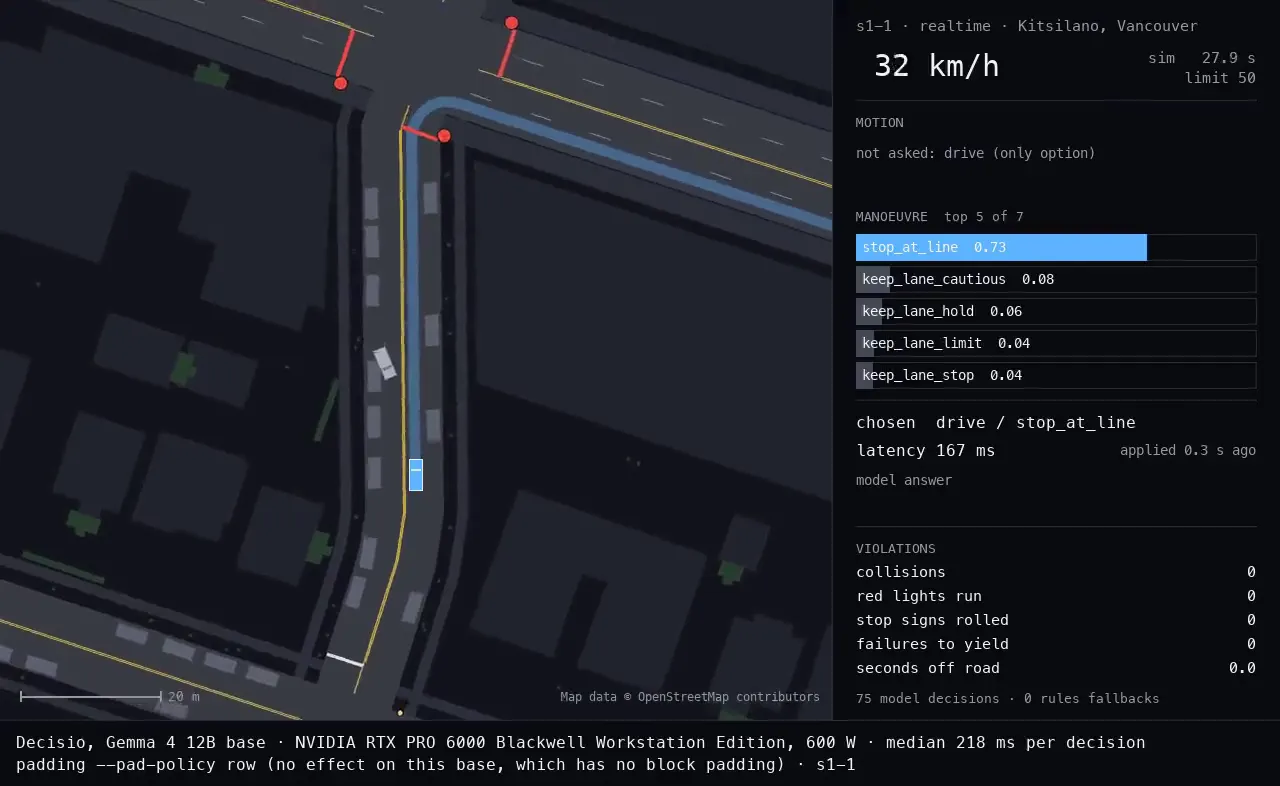Image resolution: width=1280 pixels, height=786 pixels.
Task: Open the OpenStreetMap contributors attribution
Action: pyautogui.click(x=690, y=697)
